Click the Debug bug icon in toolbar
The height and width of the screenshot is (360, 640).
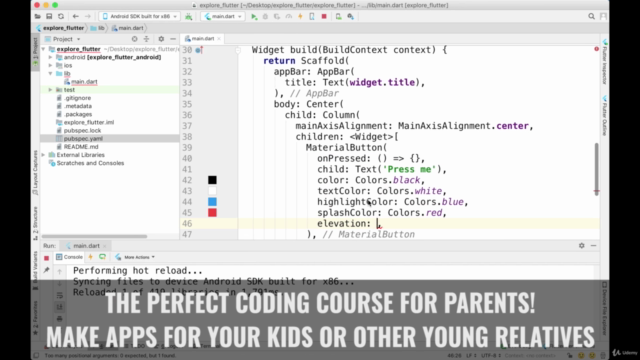click(x=265, y=16)
